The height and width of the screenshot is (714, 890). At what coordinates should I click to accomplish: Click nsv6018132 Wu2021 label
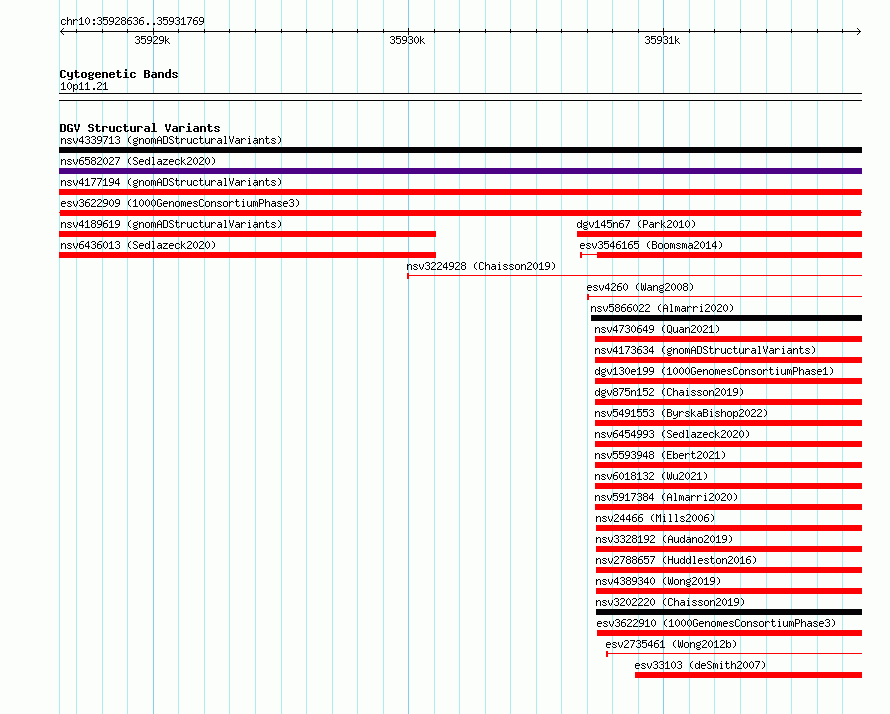coord(651,476)
